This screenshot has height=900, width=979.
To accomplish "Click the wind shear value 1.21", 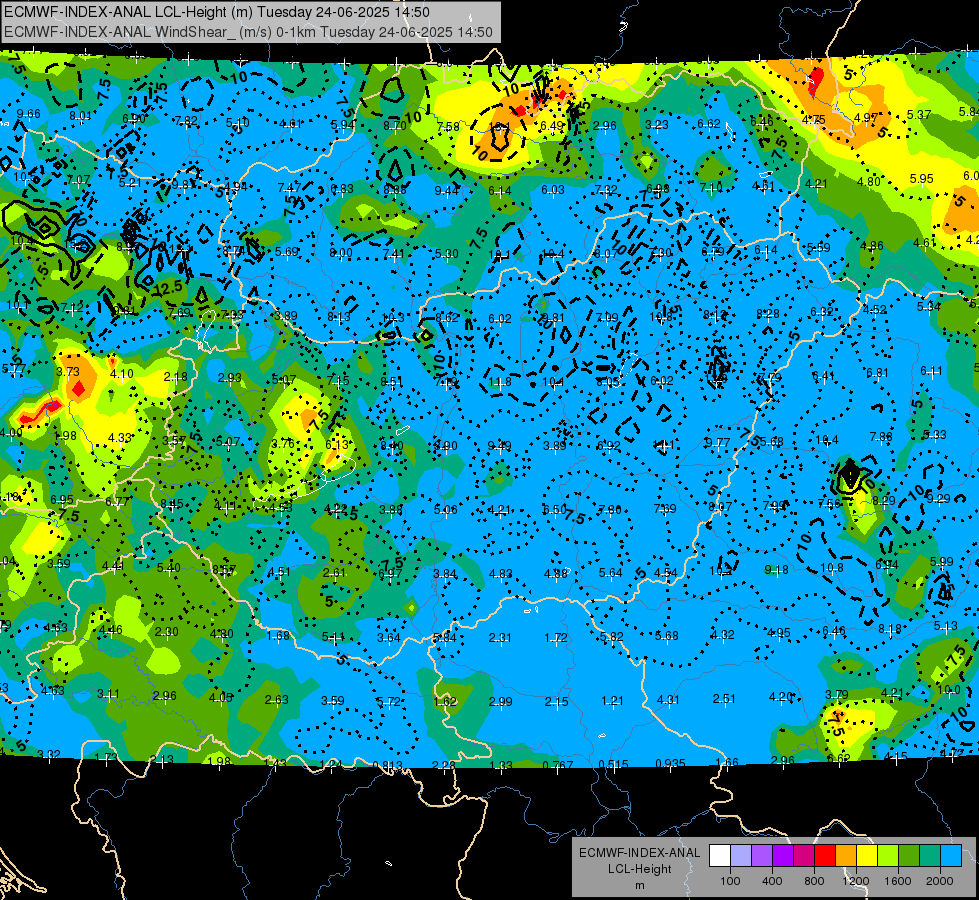I will click(612, 701).
